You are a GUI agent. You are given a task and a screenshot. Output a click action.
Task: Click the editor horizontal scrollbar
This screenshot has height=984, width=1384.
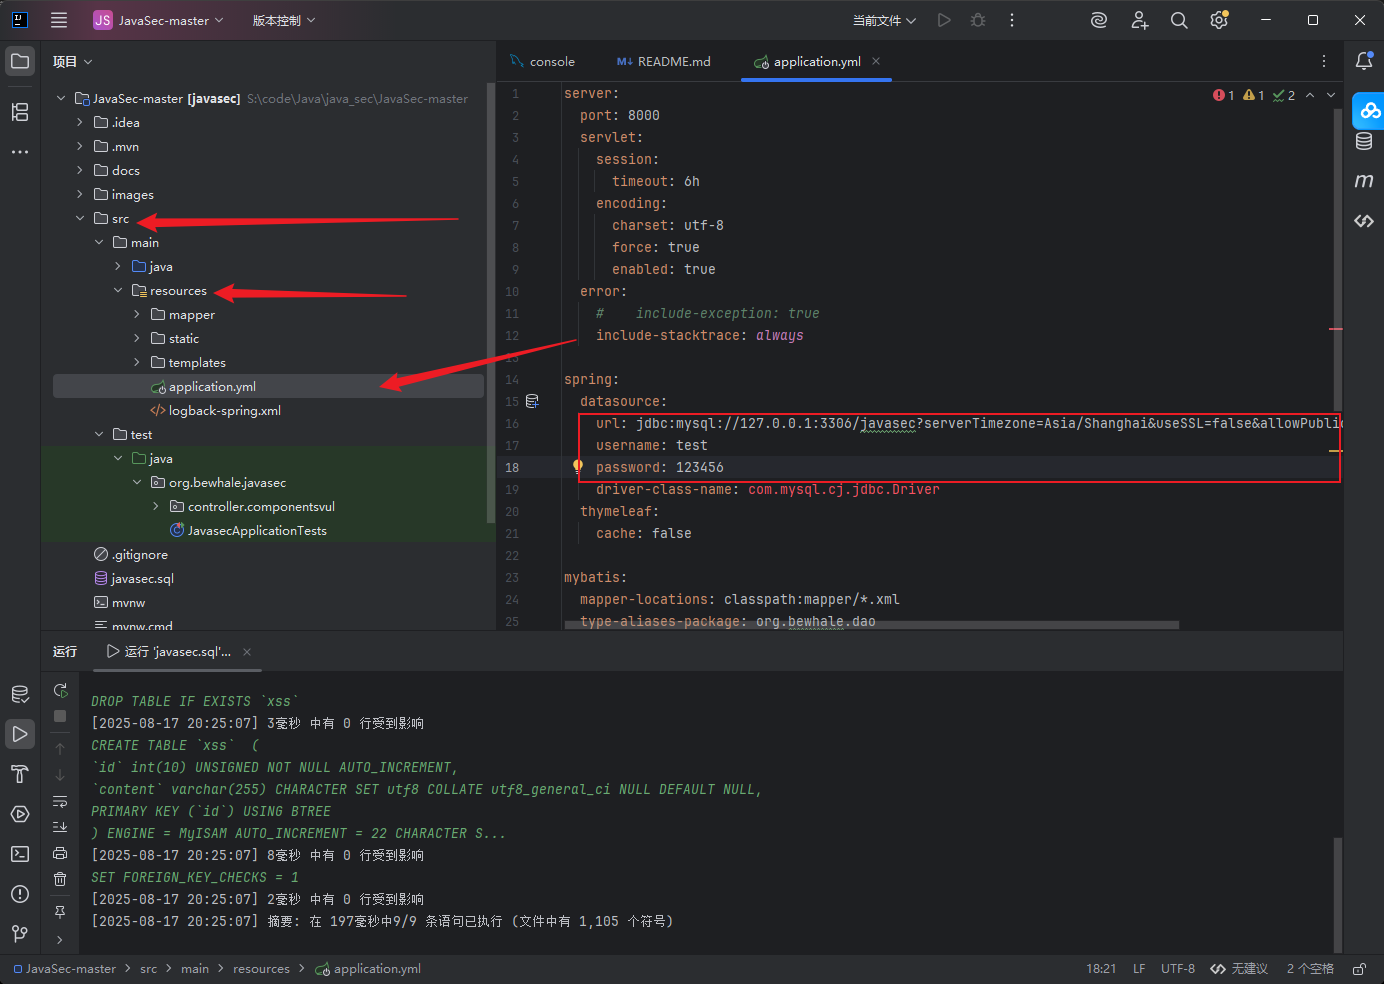[880, 625]
